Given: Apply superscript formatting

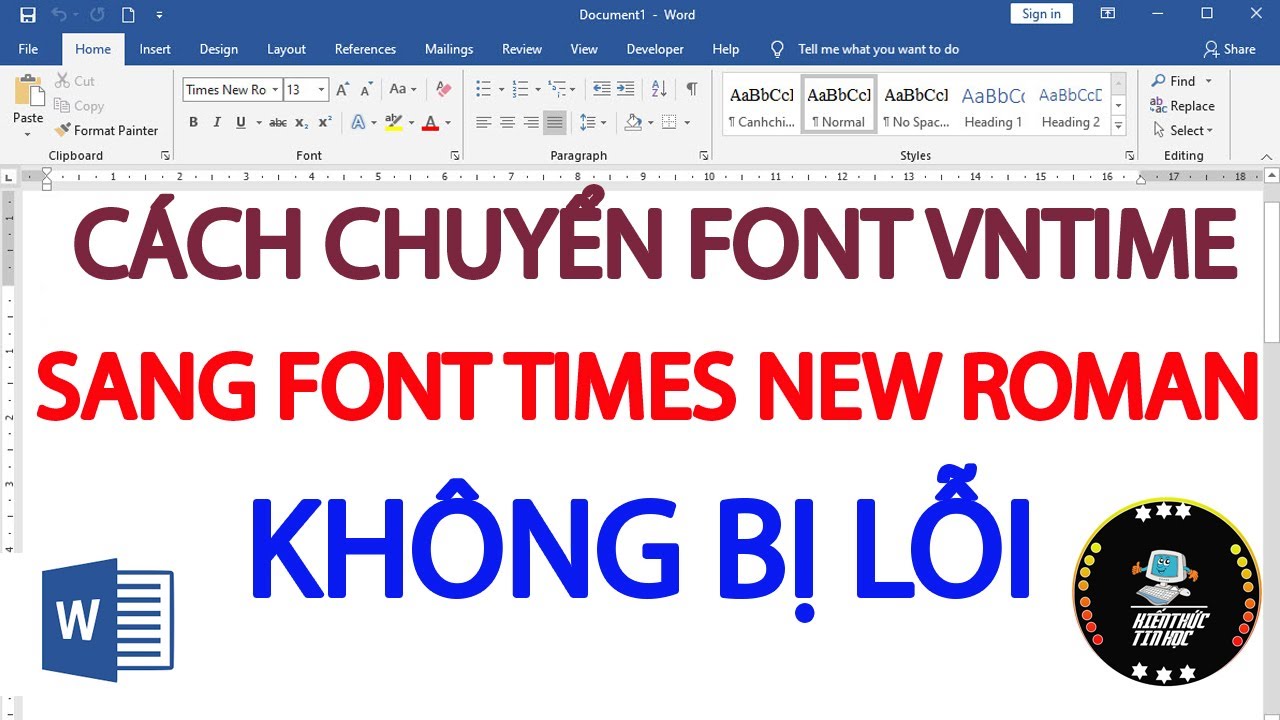Looking at the screenshot, I should tap(325, 122).
